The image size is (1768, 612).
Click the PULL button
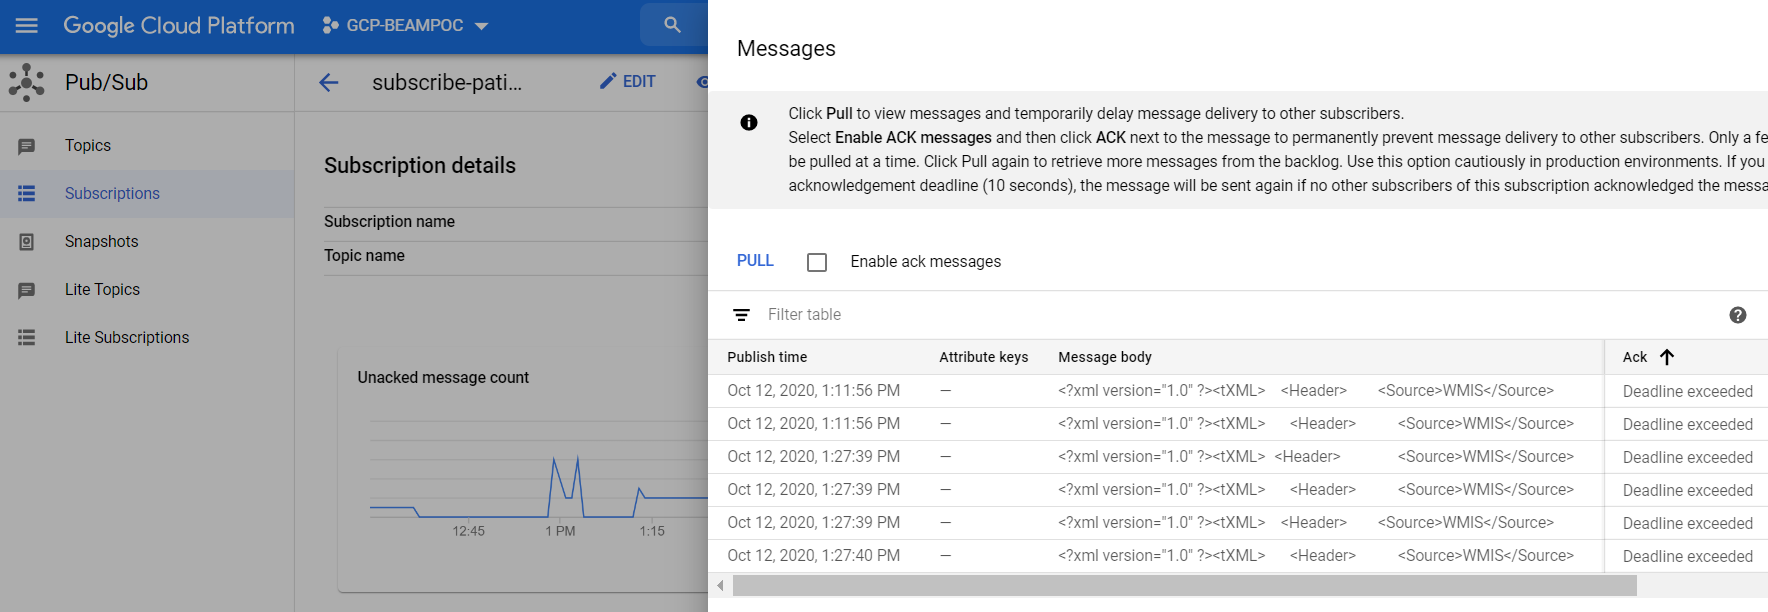(755, 261)
